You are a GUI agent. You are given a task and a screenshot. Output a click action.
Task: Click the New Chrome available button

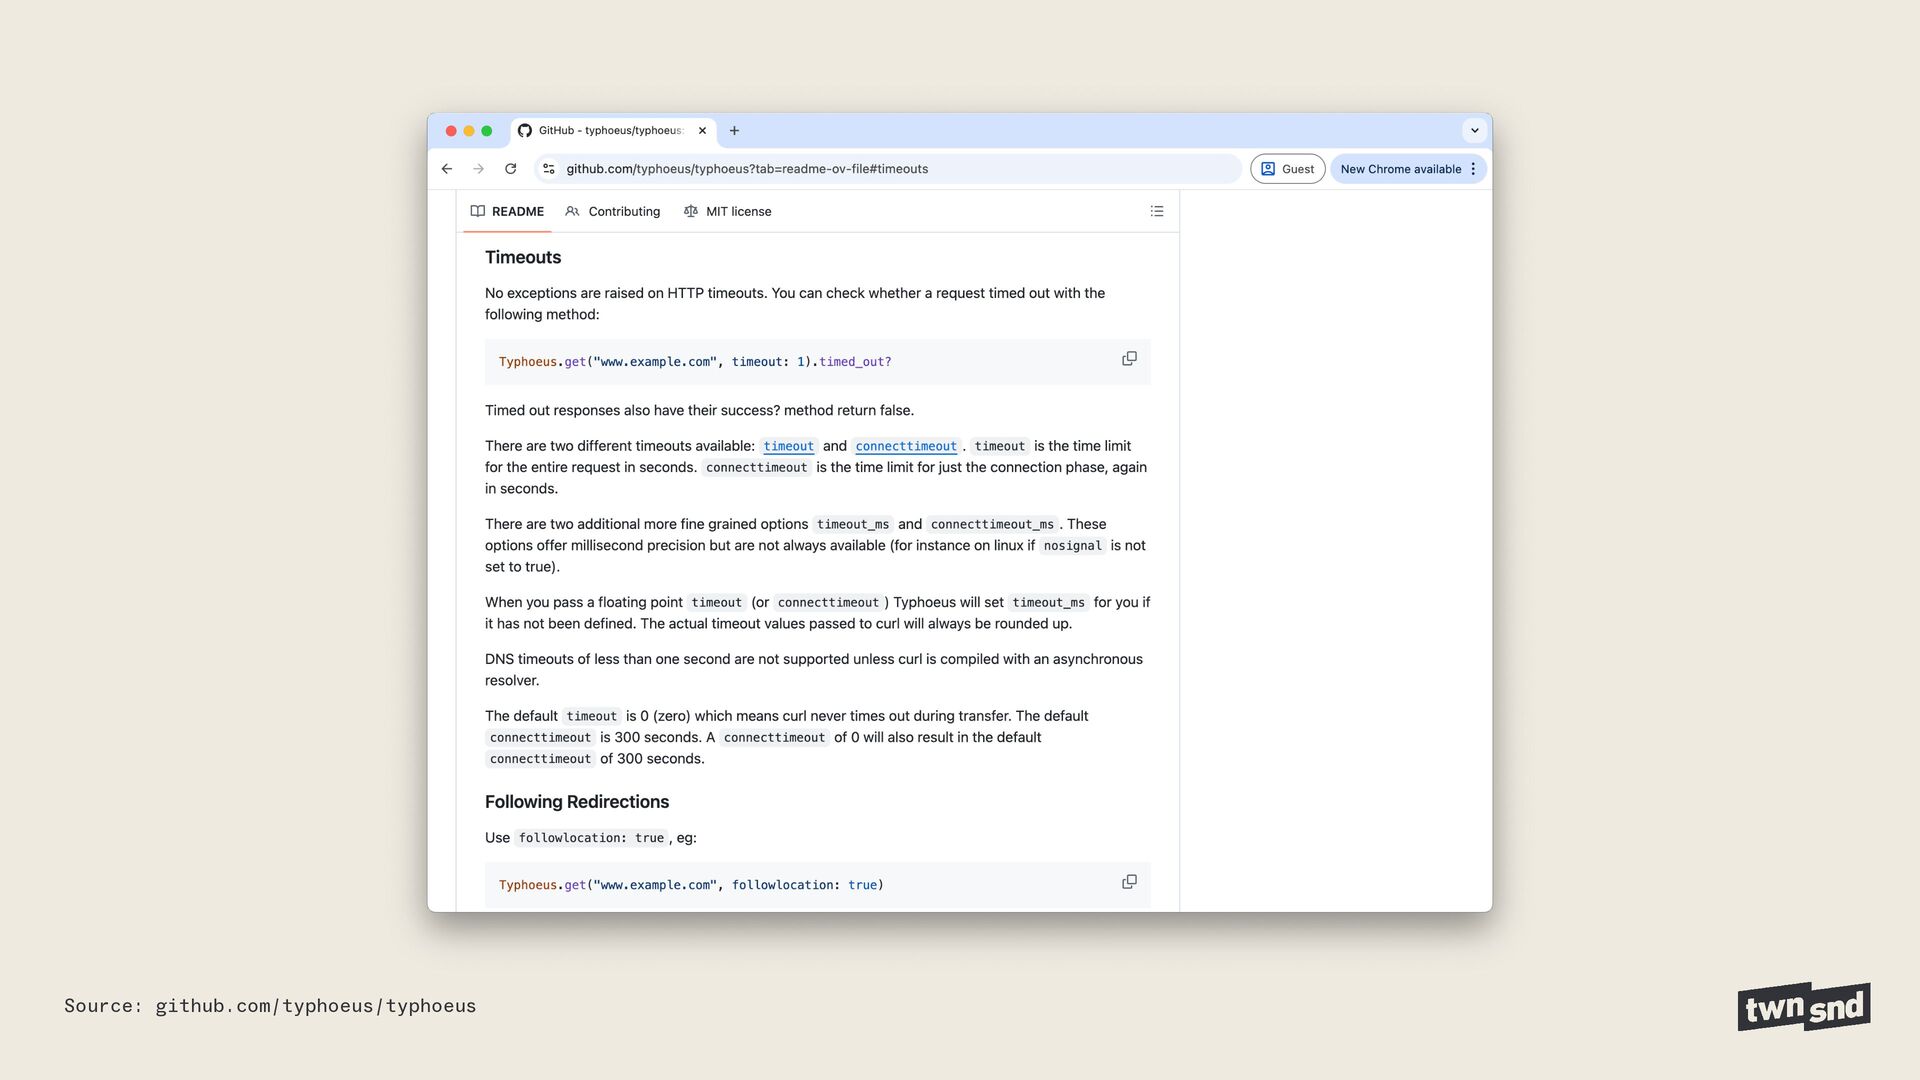[1400, 169]
